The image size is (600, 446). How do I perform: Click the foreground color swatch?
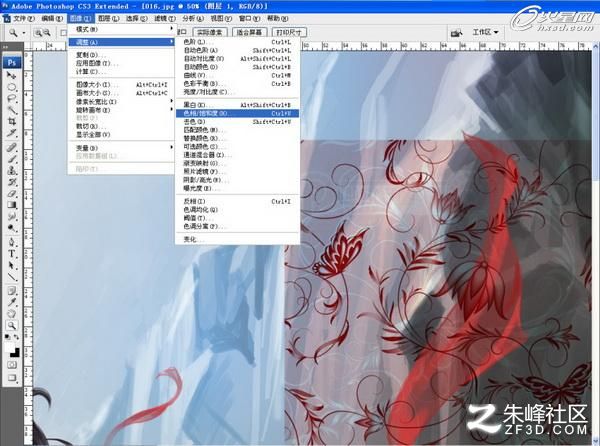(x=9, y=347)
